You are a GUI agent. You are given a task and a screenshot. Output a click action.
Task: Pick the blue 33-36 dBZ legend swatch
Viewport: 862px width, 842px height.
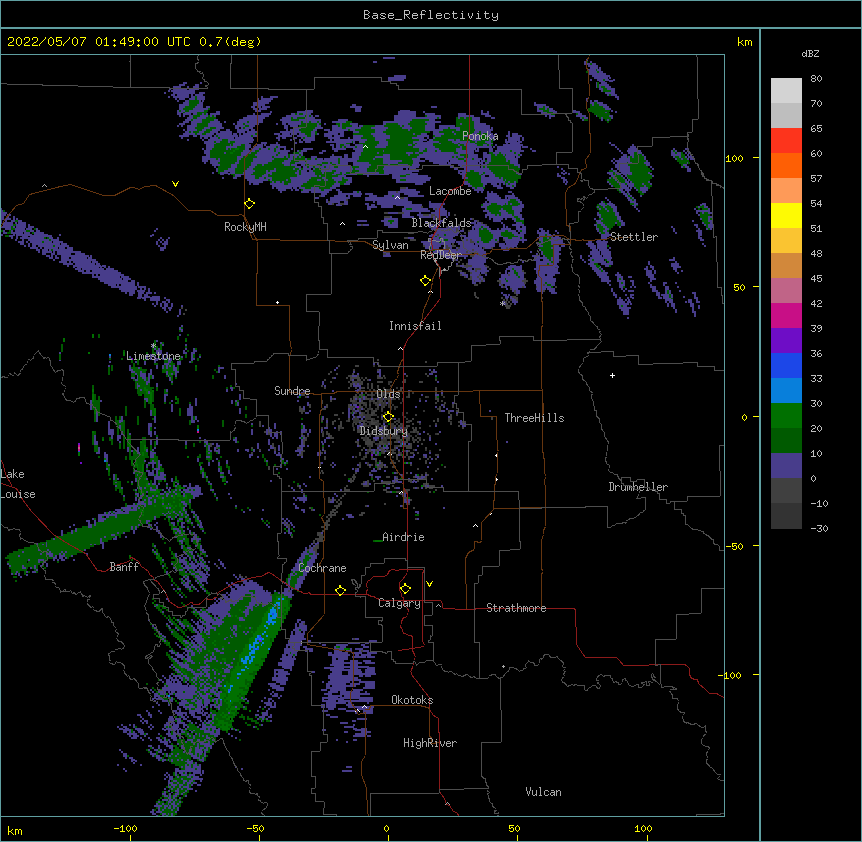pyautogui.click(x=786, y=365)
